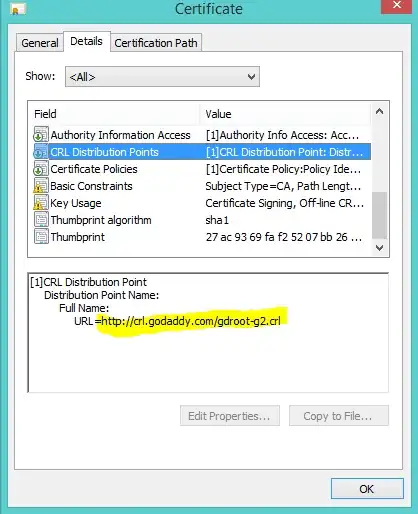
Task: Click the Certificate Signing, Off-line value cell
Action: click(285, 203)
